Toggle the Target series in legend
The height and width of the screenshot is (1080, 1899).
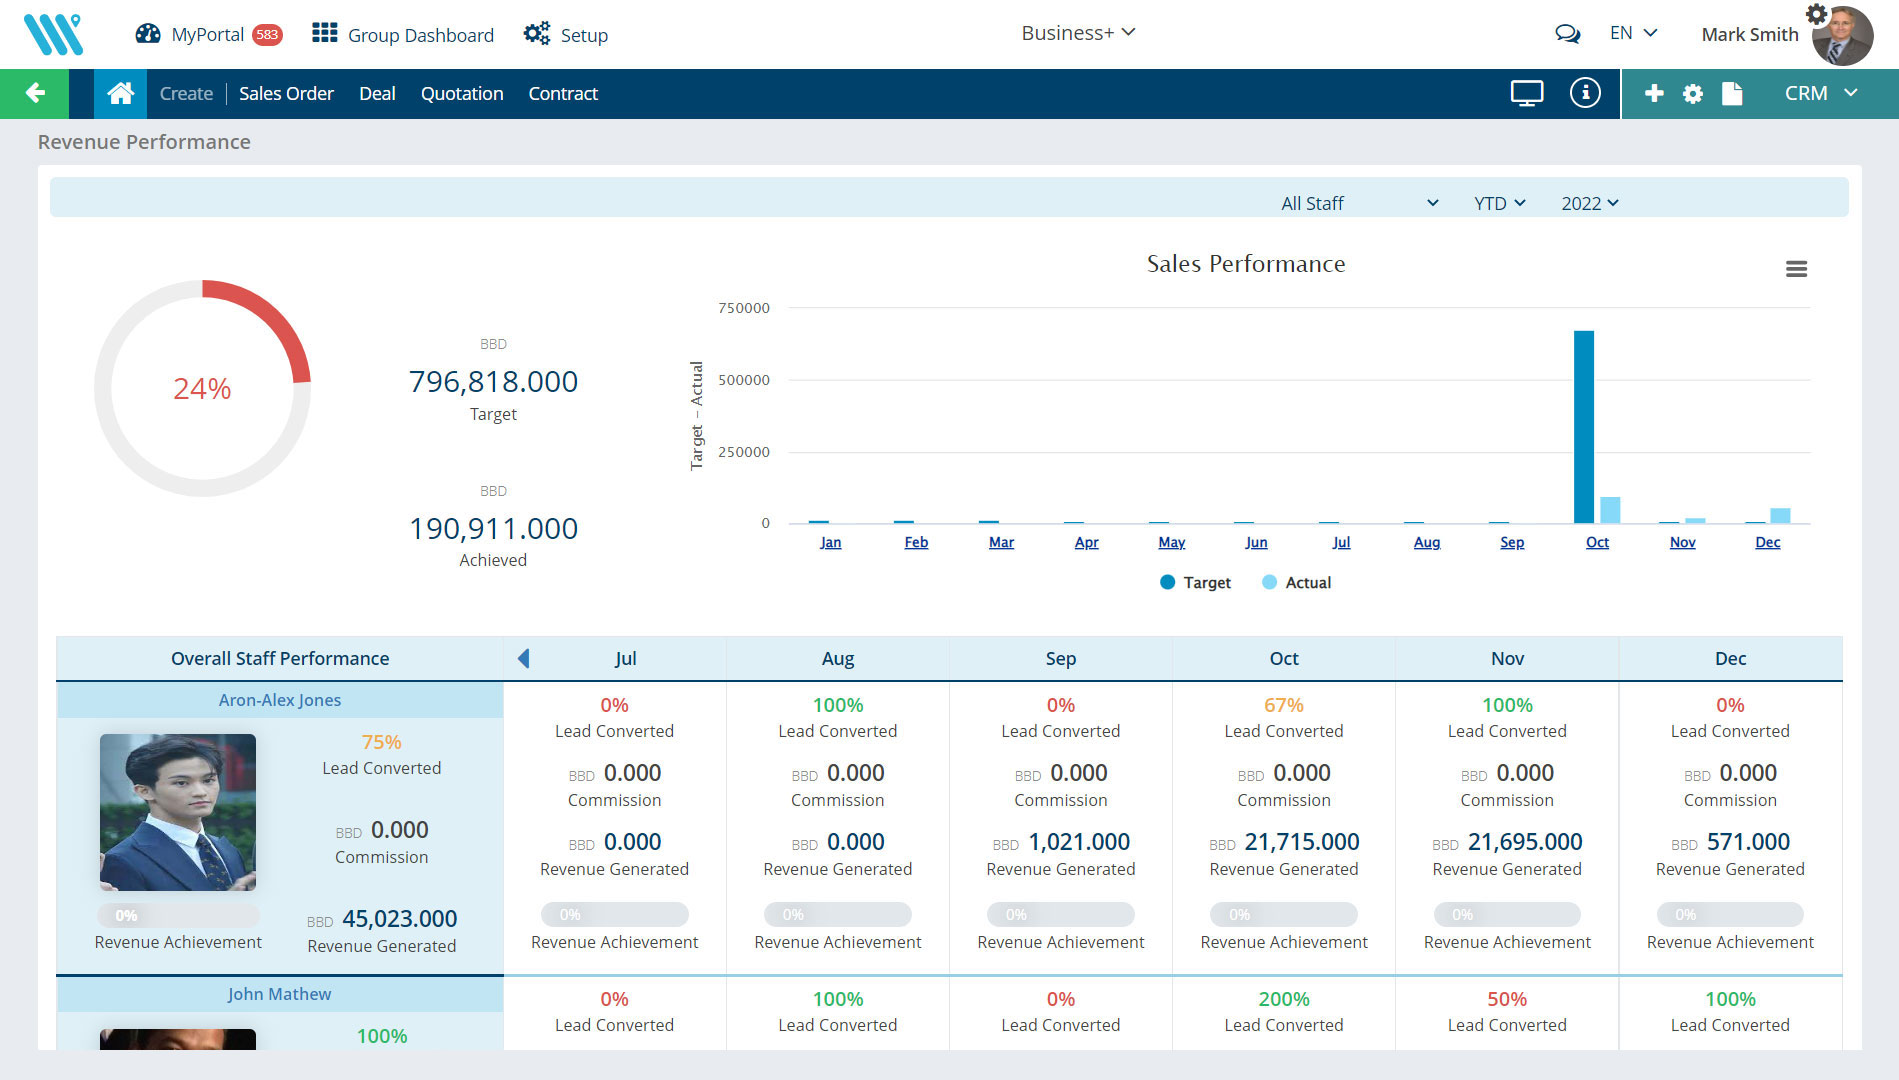pyautogui.click(x=1195, y=582)
